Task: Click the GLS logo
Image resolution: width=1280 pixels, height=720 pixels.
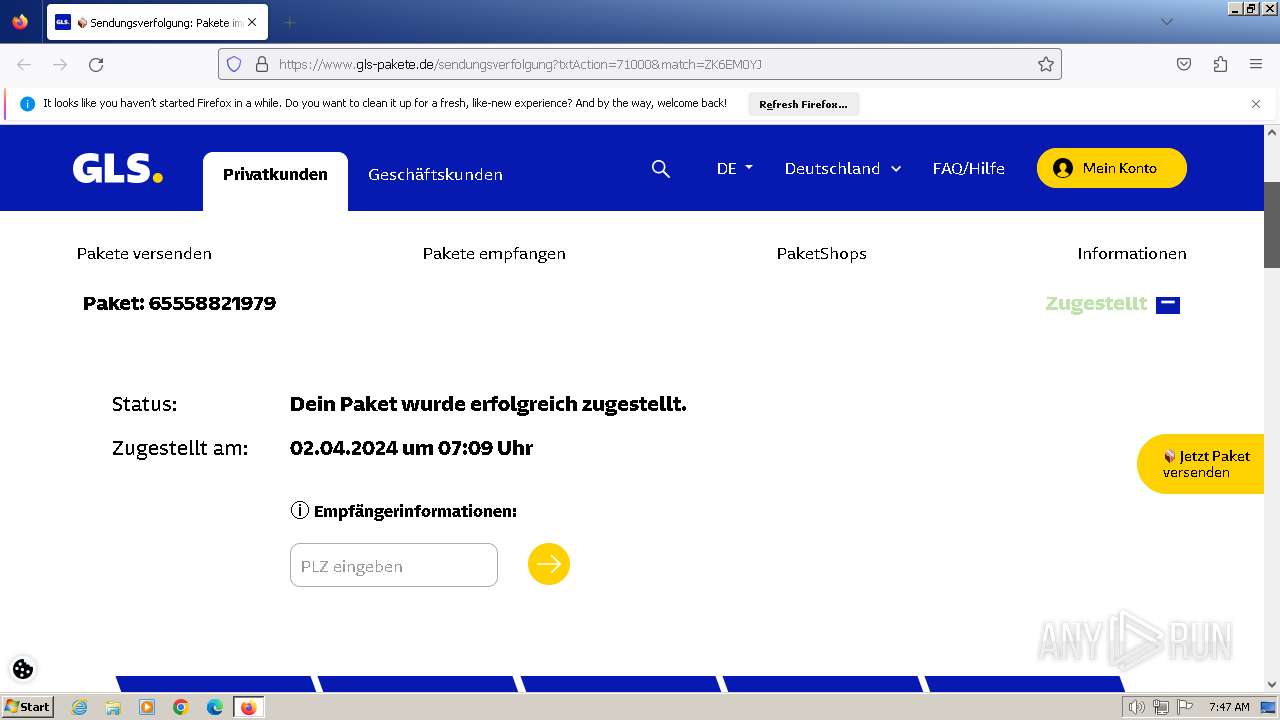Action: [x=117, y=168]
